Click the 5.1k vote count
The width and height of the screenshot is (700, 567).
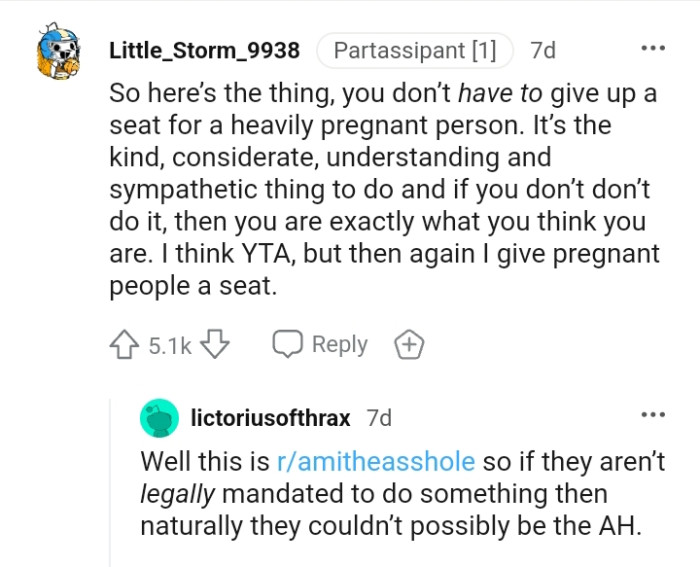tap(169, 346)
